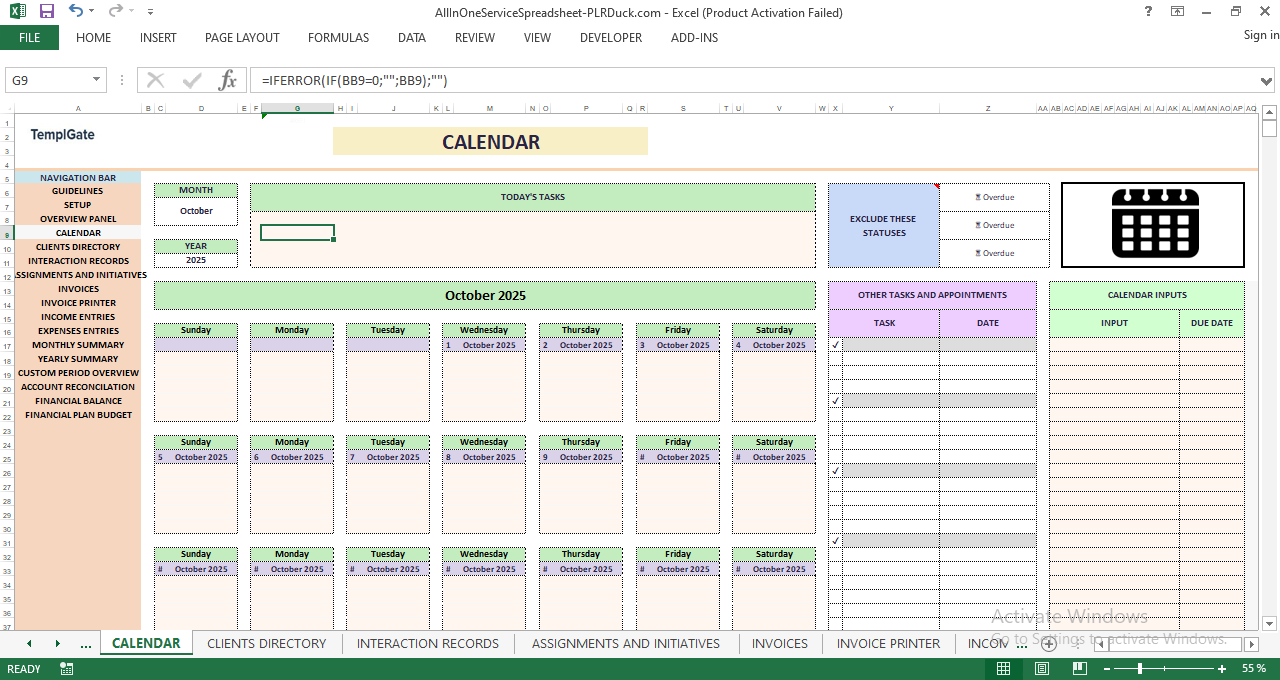Screen dimensions: 1280x680
Task: Go to MONTHLY SUMMARY in navigation bar
Action: [78, 345]
